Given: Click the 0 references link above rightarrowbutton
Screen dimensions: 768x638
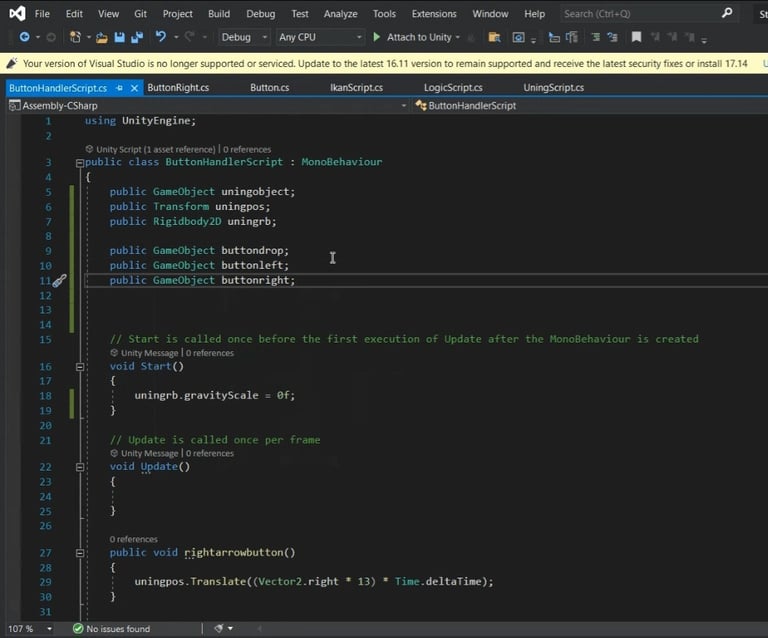Looking at the screenshot, I should coord(133,539).
